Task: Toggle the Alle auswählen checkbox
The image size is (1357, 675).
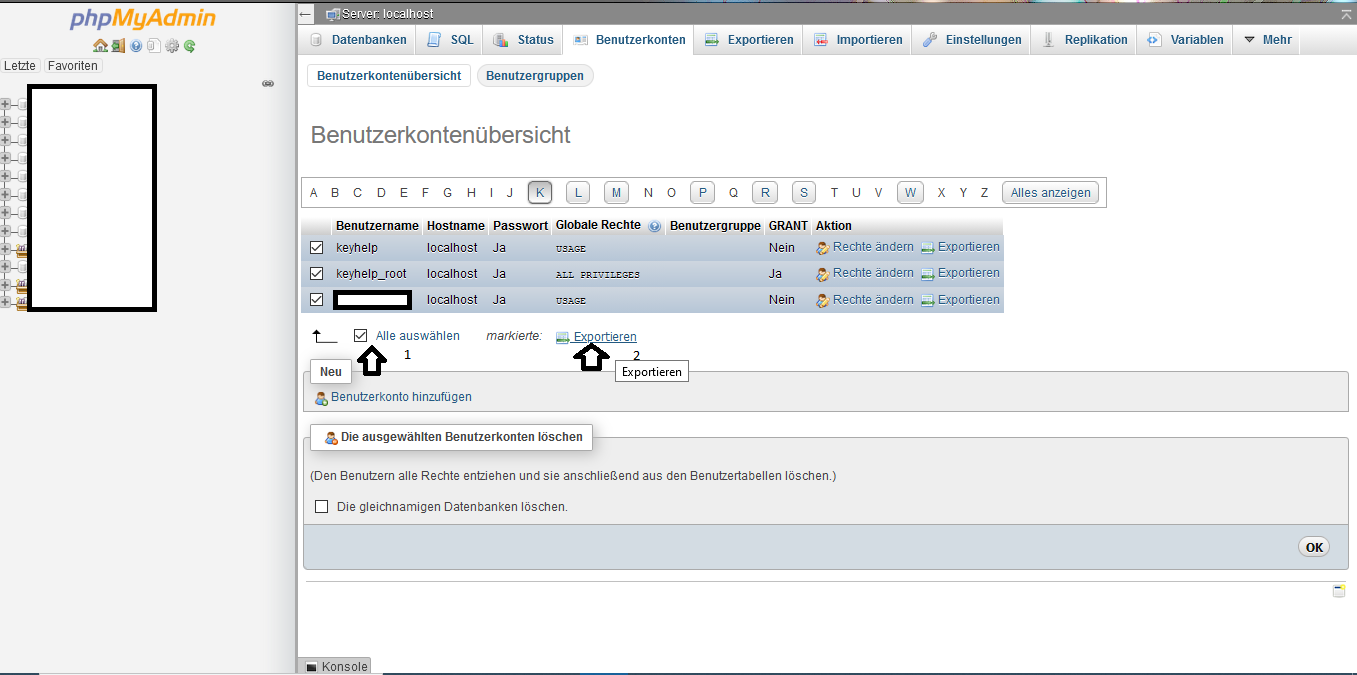Action: click(x=361, y=336)
